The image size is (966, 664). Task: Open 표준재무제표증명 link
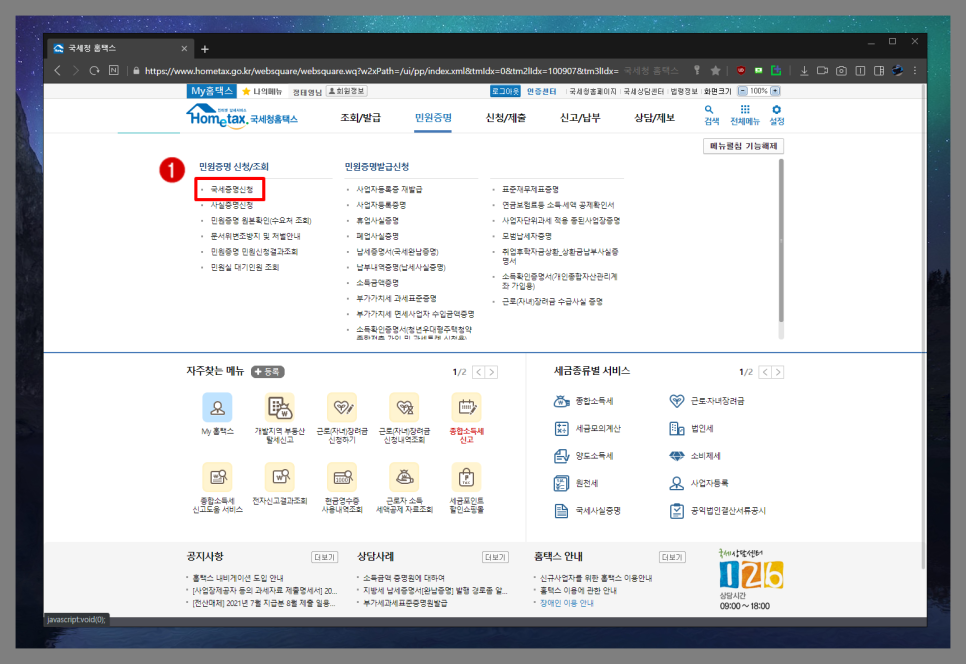(530, 189)
